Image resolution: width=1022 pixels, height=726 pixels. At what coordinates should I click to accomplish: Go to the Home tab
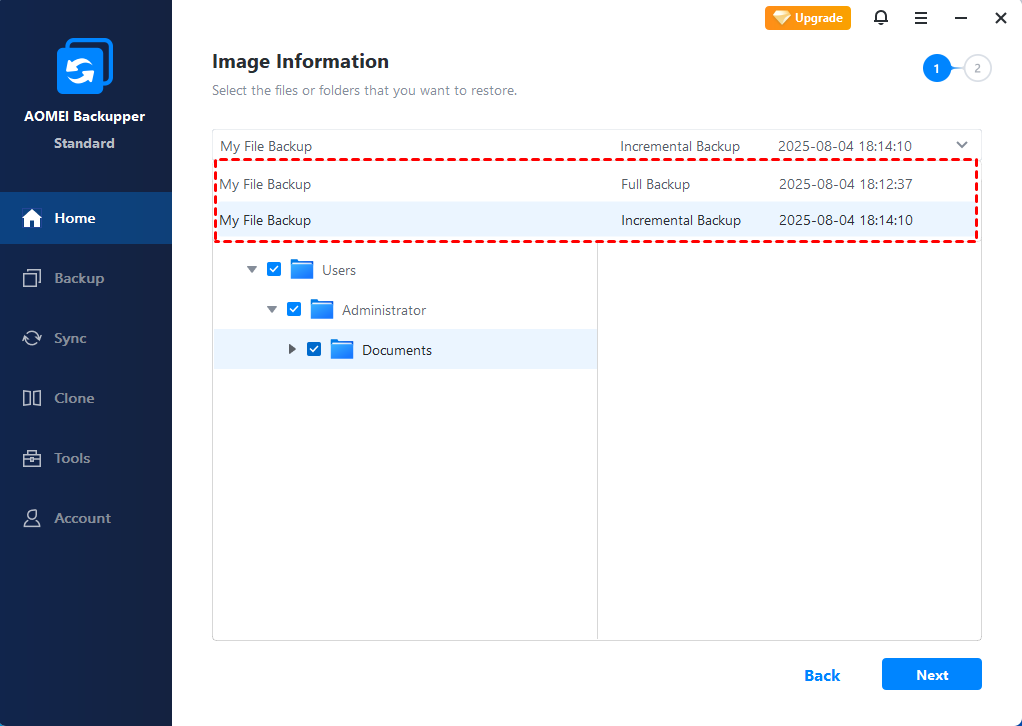(74, 218)
